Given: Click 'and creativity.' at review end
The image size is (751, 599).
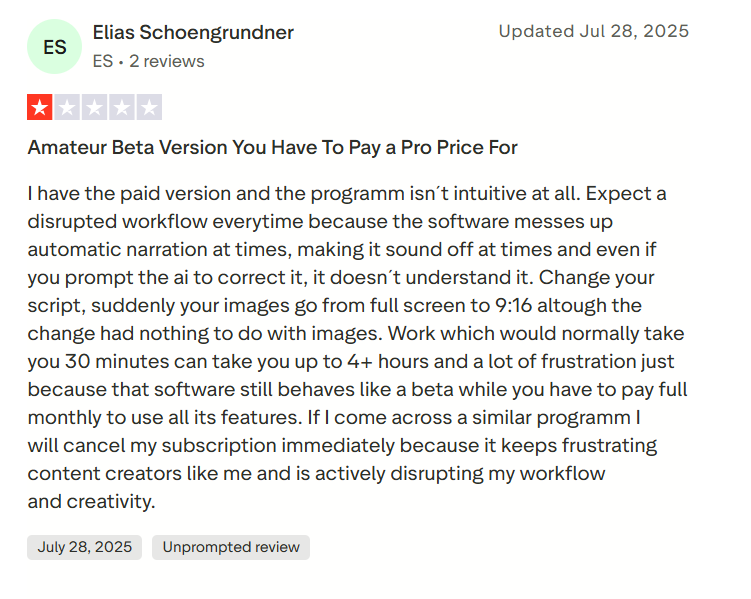Looking at the screenshot, I should point(91,502).
